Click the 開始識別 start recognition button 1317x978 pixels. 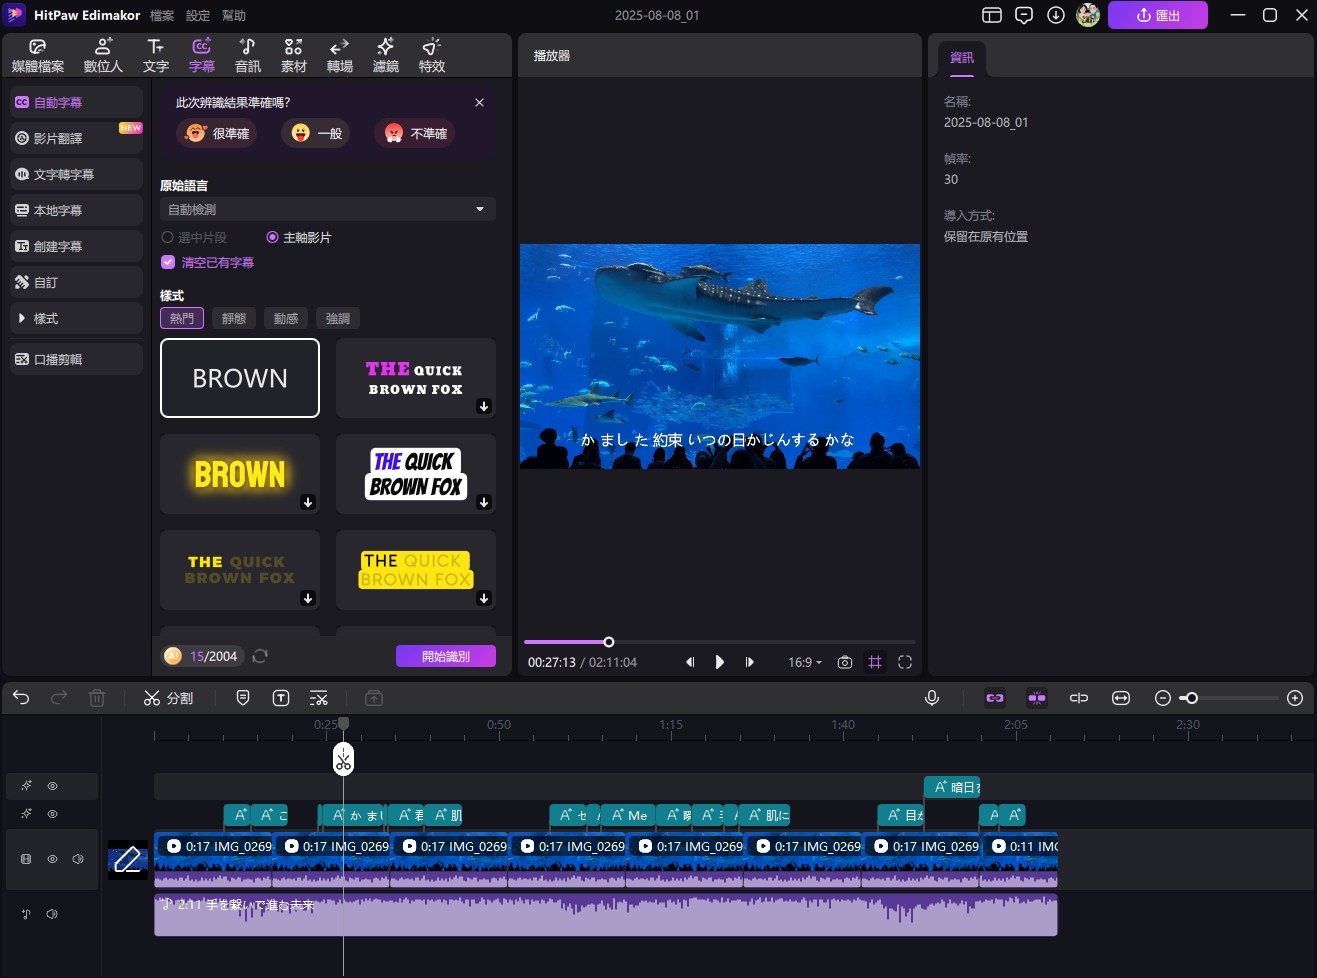[446, 656]
